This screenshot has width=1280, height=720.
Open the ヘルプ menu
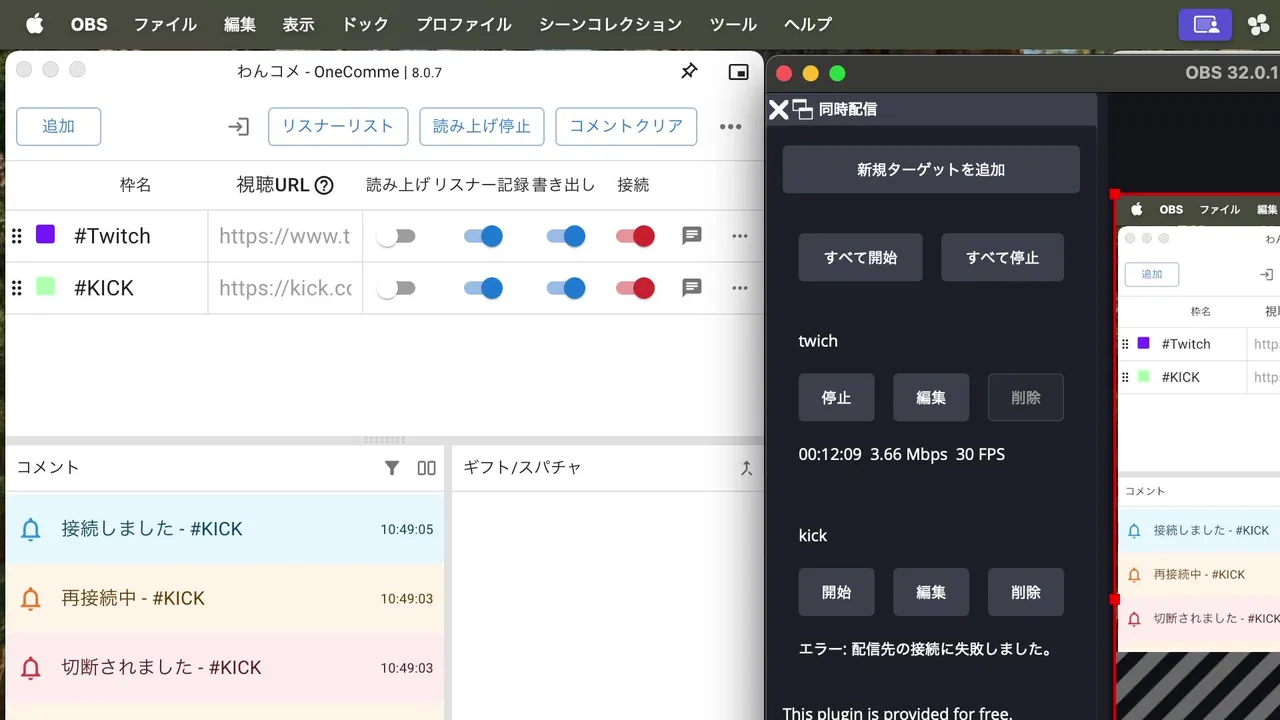(808, 24)
